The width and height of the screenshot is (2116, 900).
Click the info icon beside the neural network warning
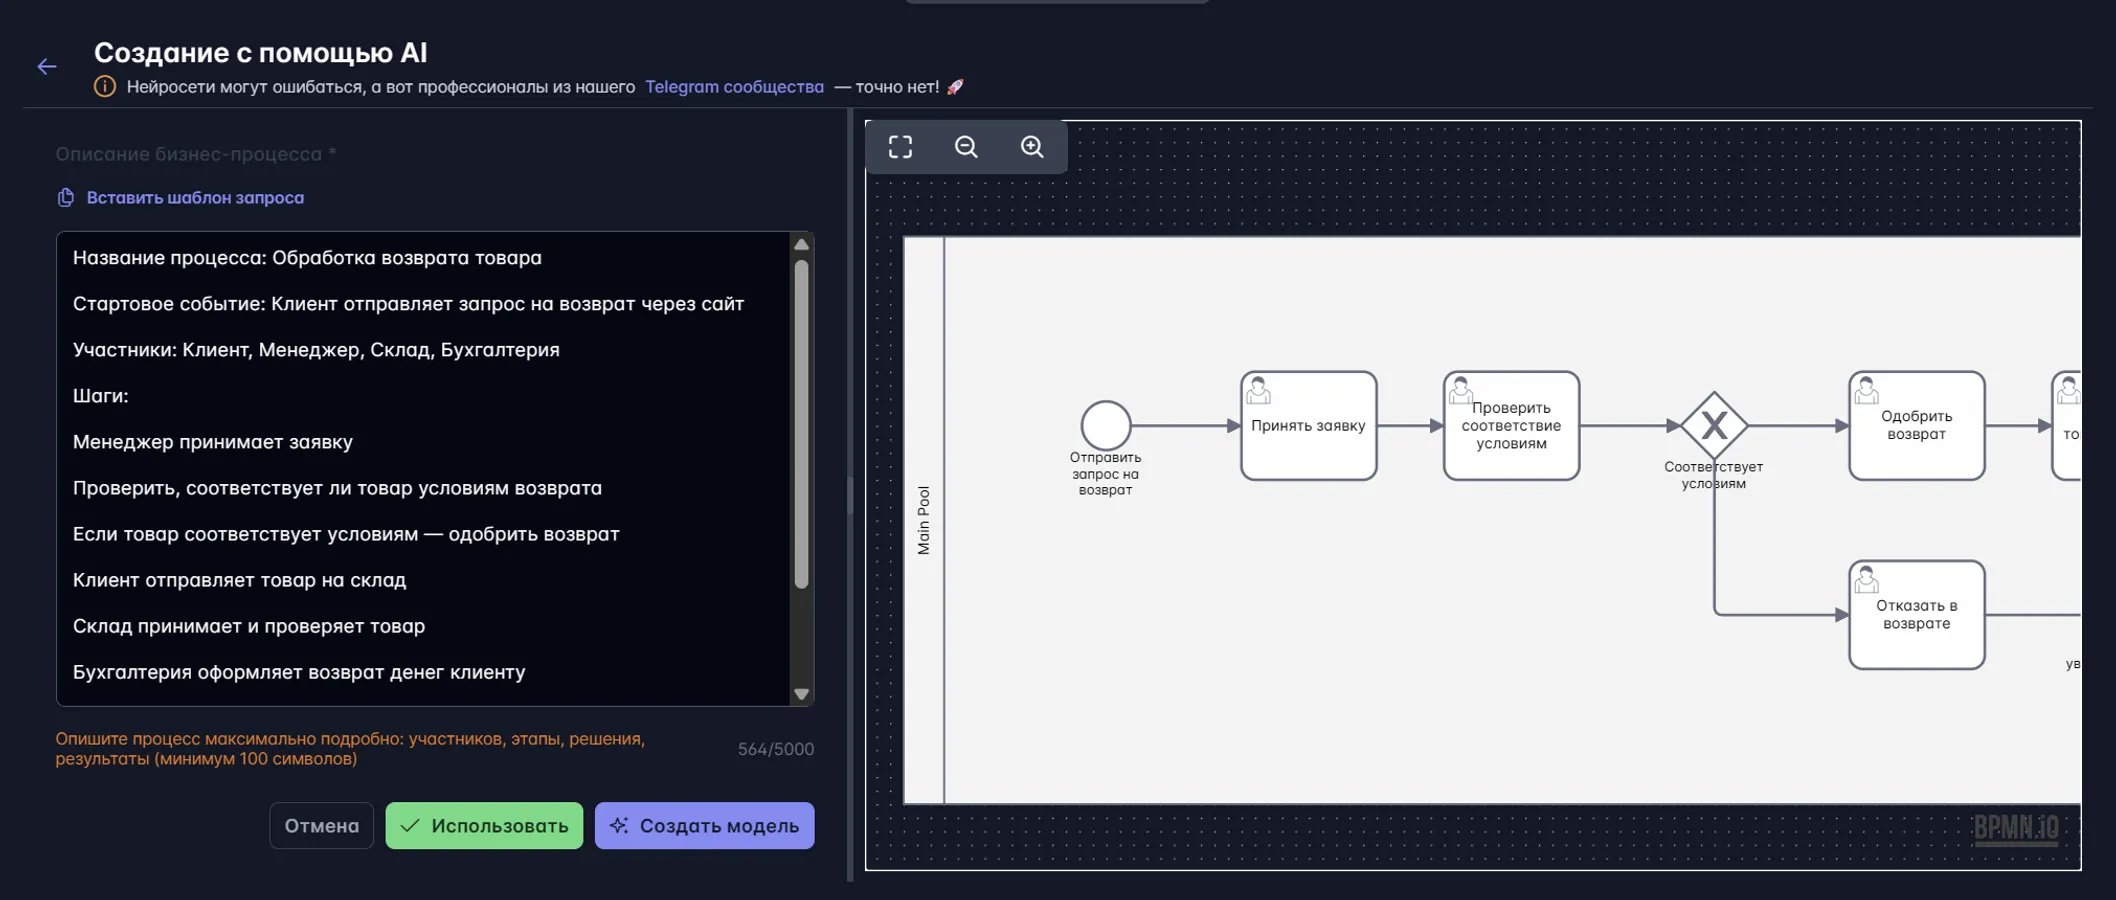[105, 87]
